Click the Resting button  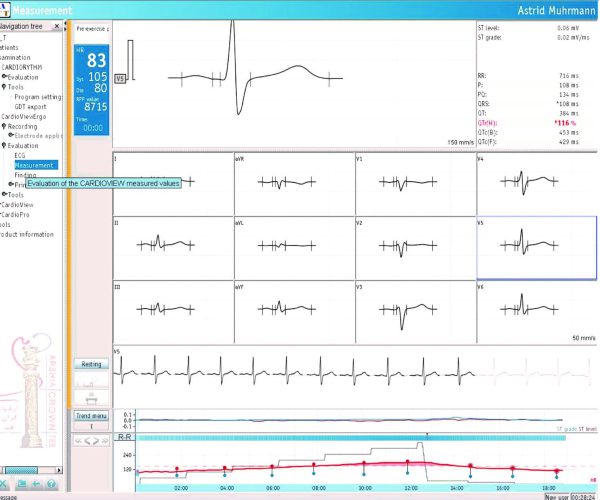(x=91, y=364)
